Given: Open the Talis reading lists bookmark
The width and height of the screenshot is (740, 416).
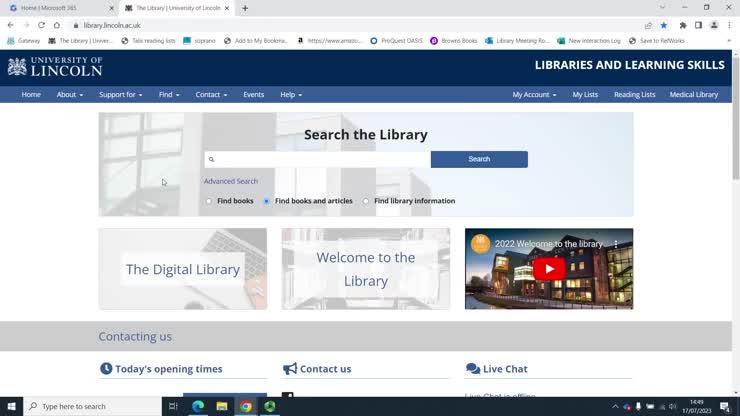Looking at the screenshot, I should [x=148, y=41].
